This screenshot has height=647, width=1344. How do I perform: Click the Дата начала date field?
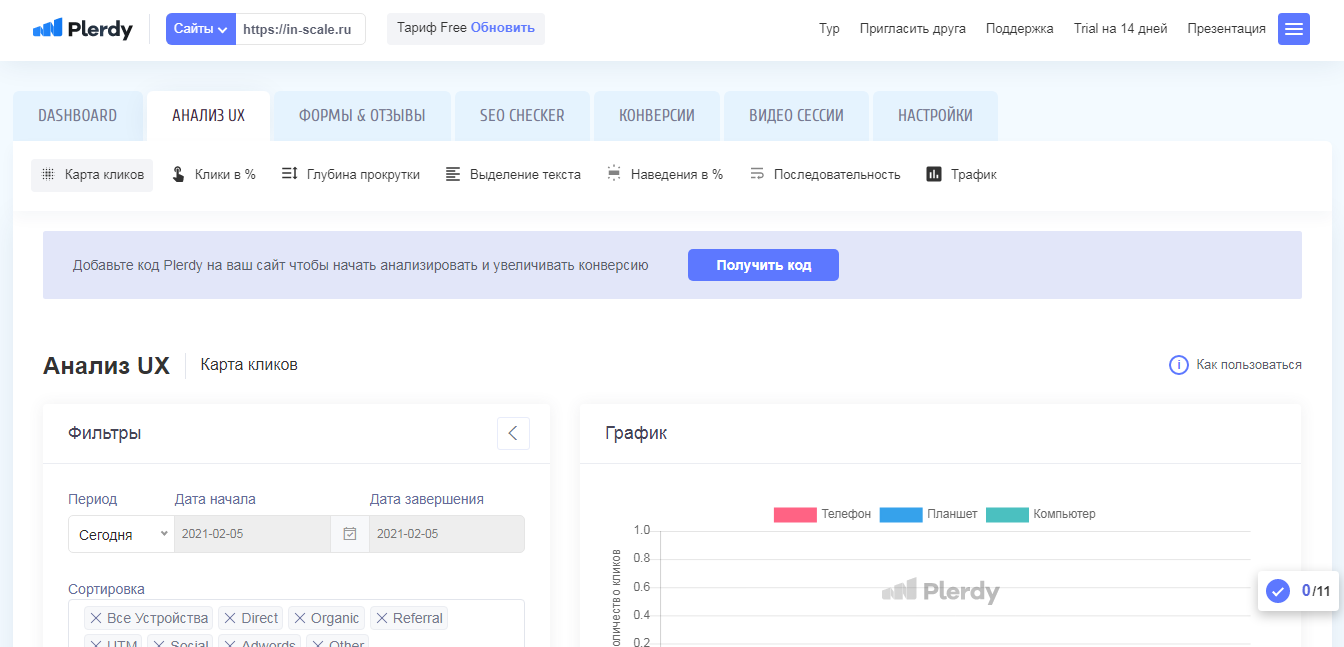click(x=252, y=534)
